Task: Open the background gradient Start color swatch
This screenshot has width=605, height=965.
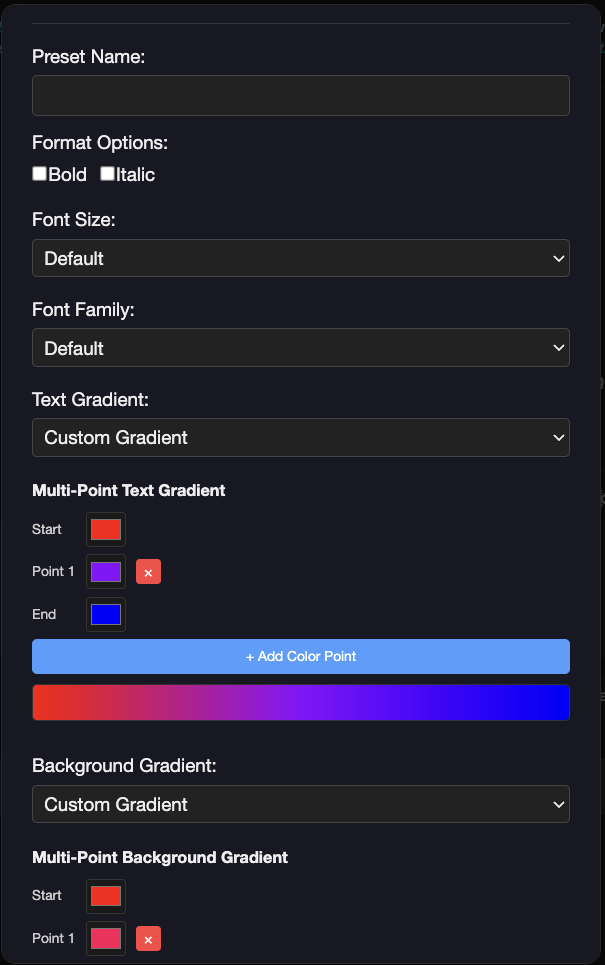Action: [106, 896]
